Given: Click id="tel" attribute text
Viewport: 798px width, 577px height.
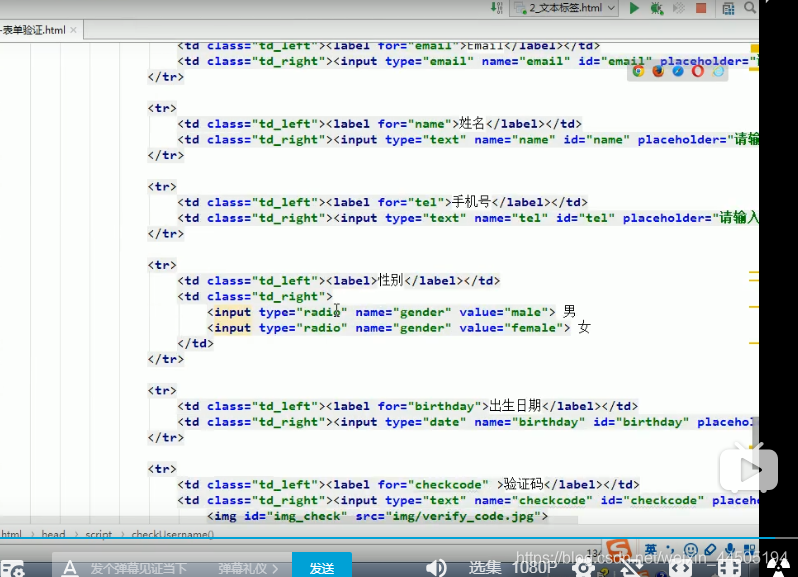Looking at the screenshot, I should tap(585, 218).
